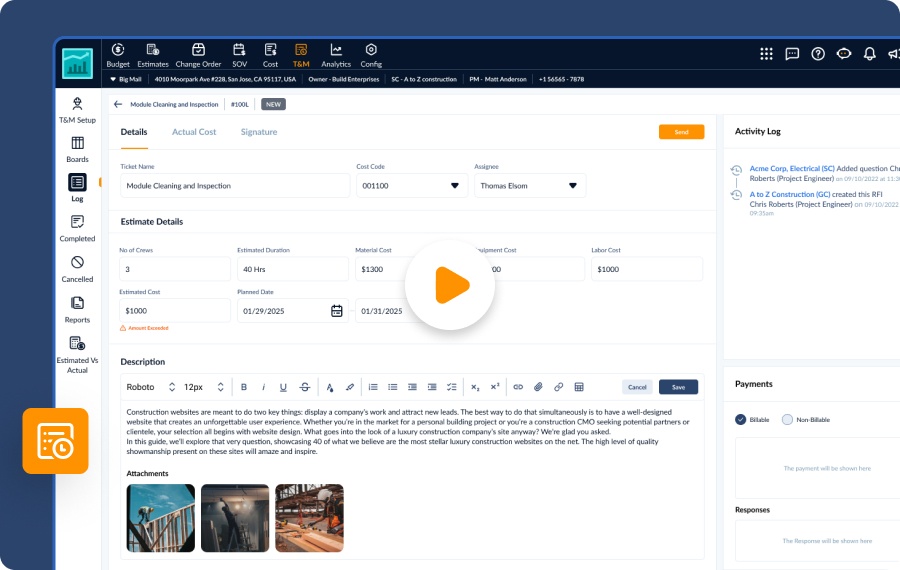Open the Estimates module

click(153, 56)
